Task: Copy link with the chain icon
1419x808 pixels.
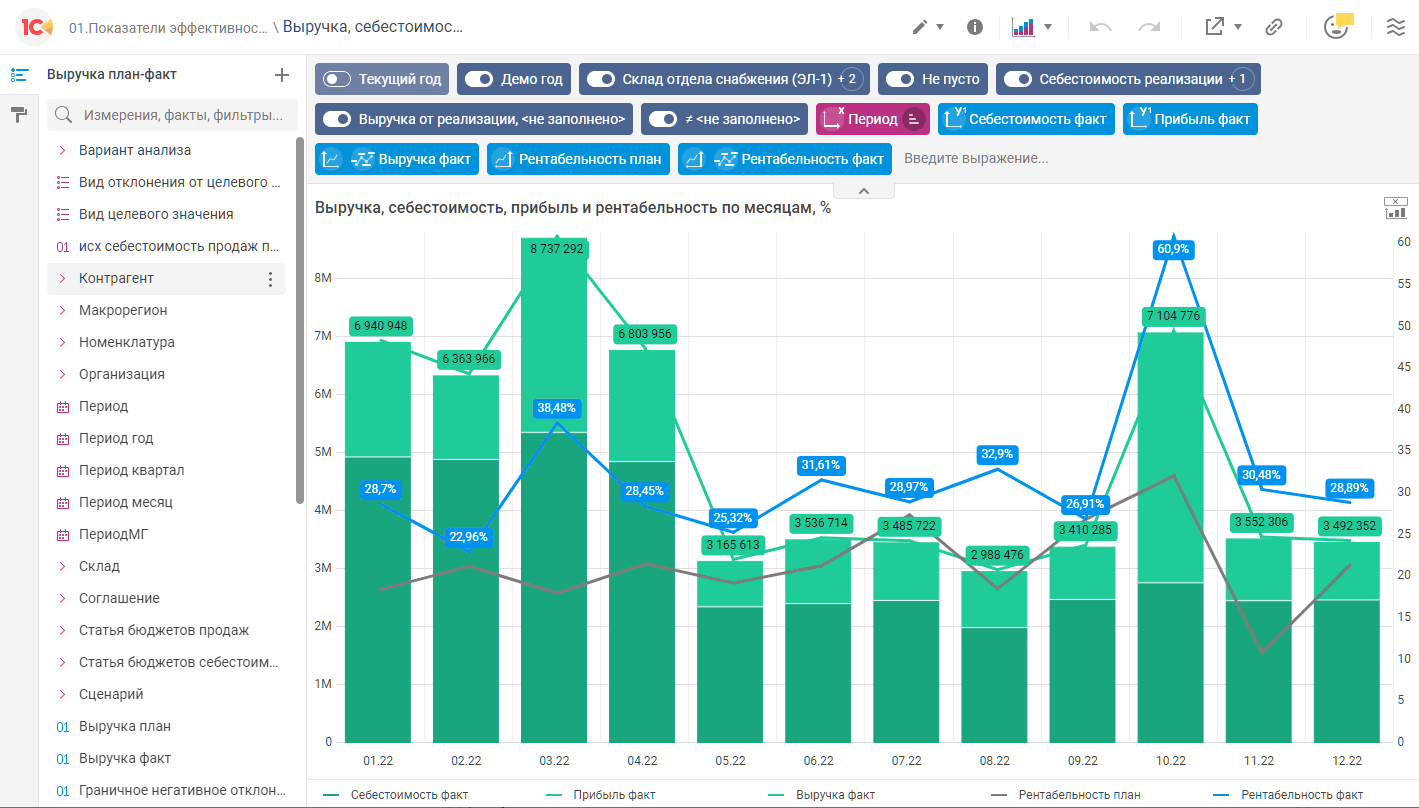Action: (1274, 27)
